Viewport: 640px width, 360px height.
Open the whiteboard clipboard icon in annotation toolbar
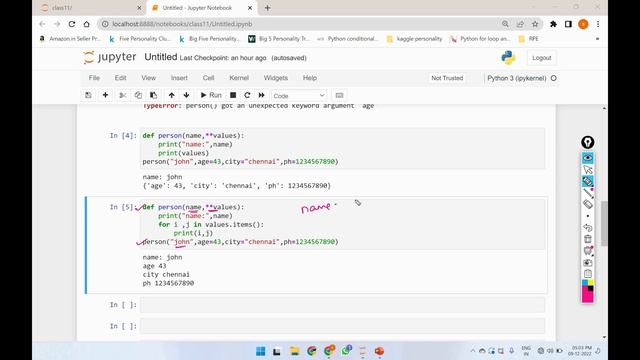(x=588, y=274)
